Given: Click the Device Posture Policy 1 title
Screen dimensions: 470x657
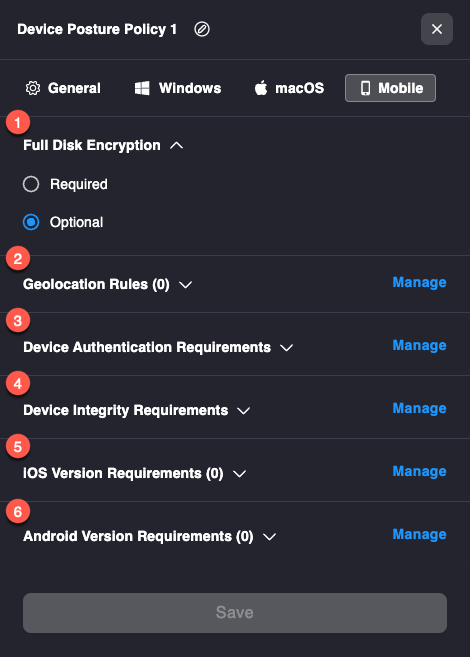Looking at the screenshot, I should point(97,29).
